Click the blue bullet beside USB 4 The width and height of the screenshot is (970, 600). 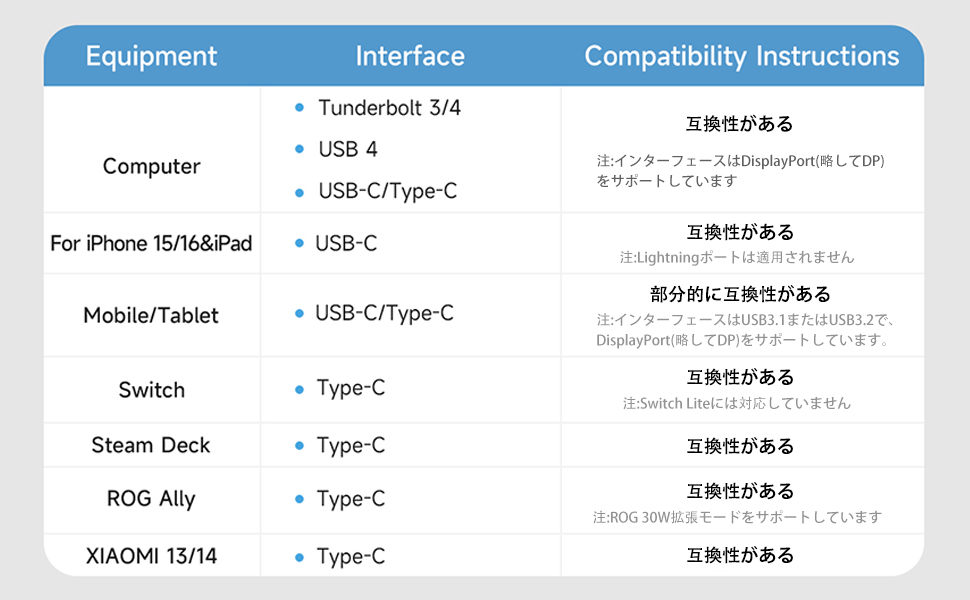tap(300, 149)
